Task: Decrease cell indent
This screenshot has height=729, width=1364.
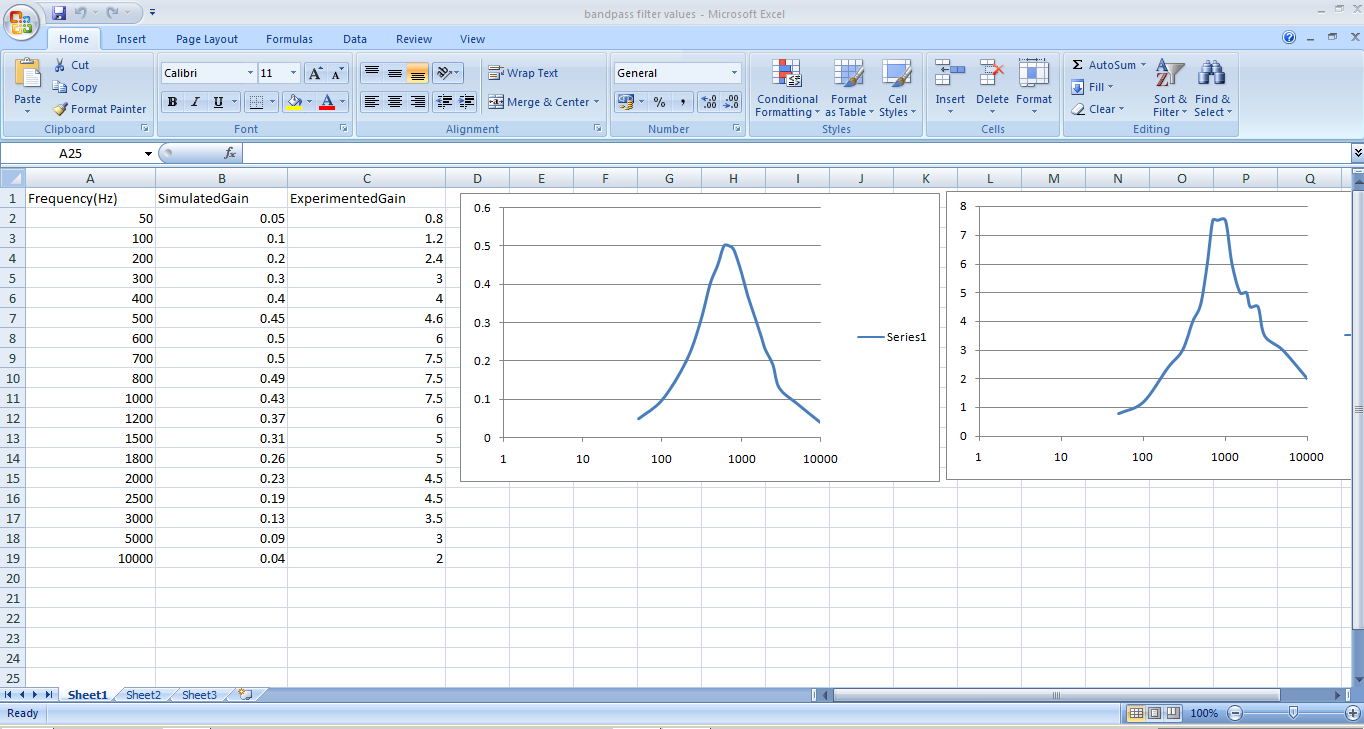Action: coord(443,102)
